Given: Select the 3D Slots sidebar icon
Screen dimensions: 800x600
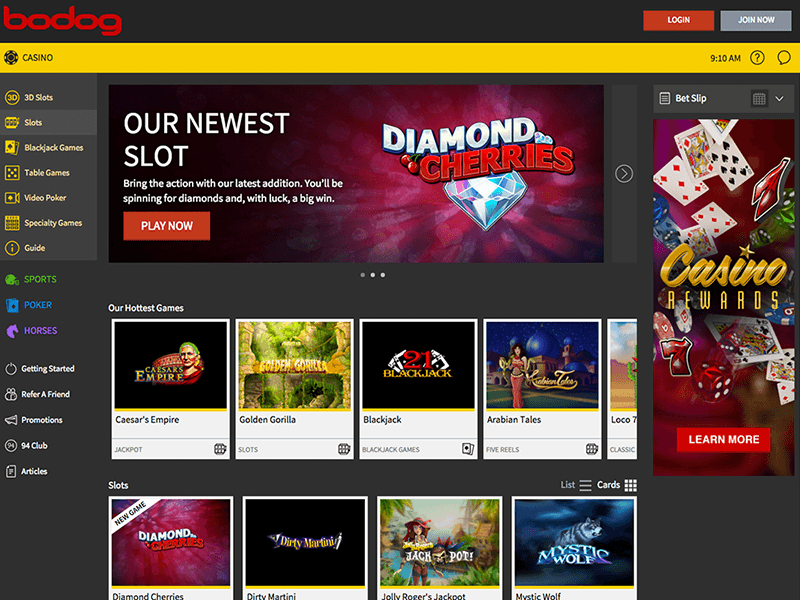Looking at the screenshot, I should (x=12, y=97).
